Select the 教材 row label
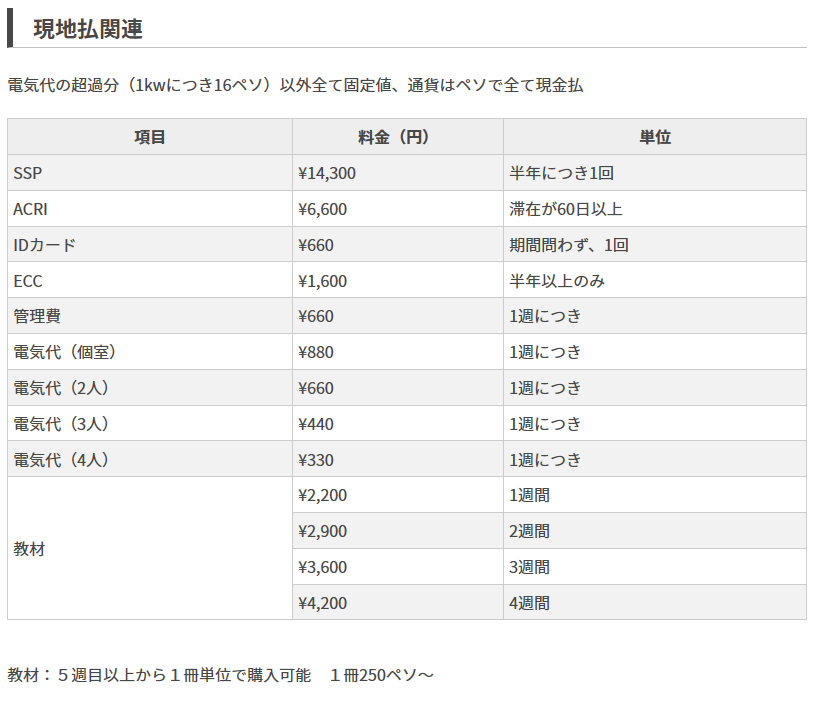This screenshot has width=815, height=709. pyautogui.click(x=29, y=549)
